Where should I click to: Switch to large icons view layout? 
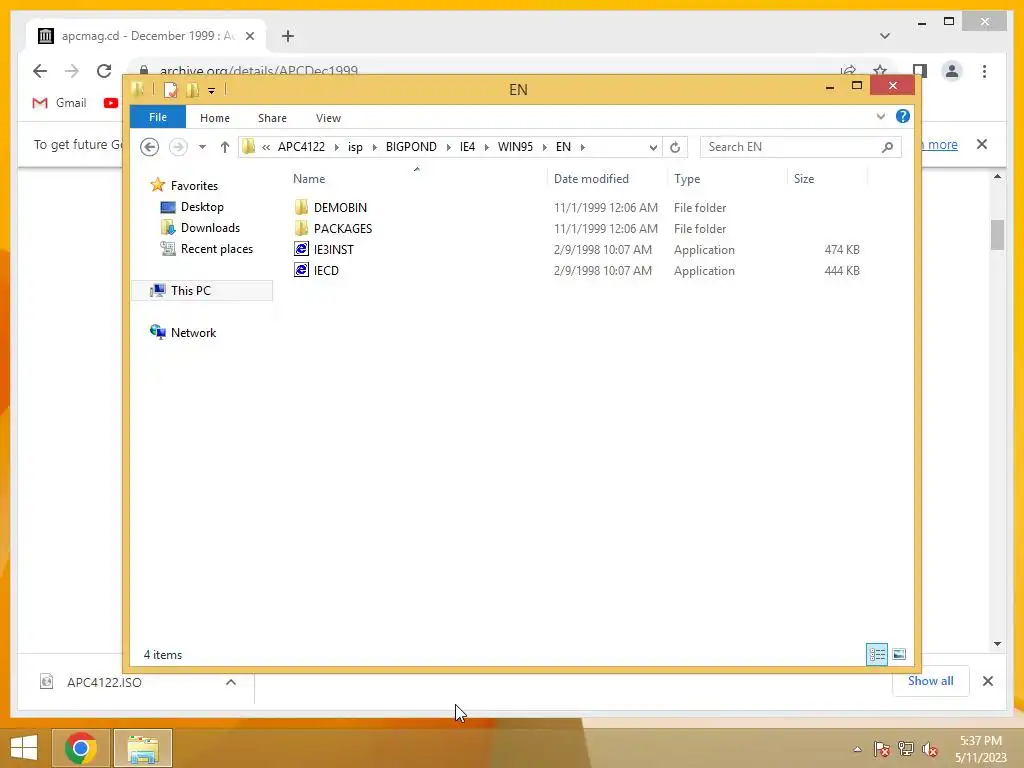tap(899, 654)
